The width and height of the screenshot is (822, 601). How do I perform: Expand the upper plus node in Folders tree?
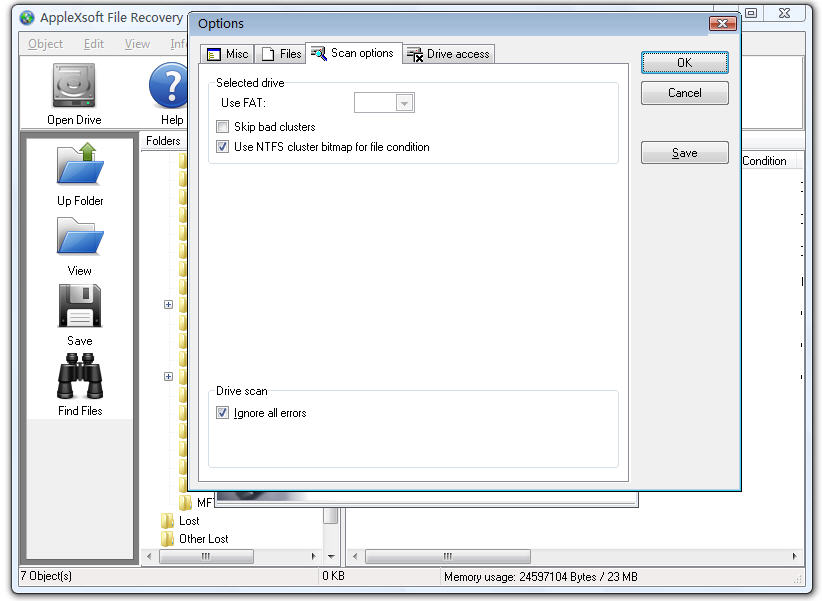click(x=168, y=305)
